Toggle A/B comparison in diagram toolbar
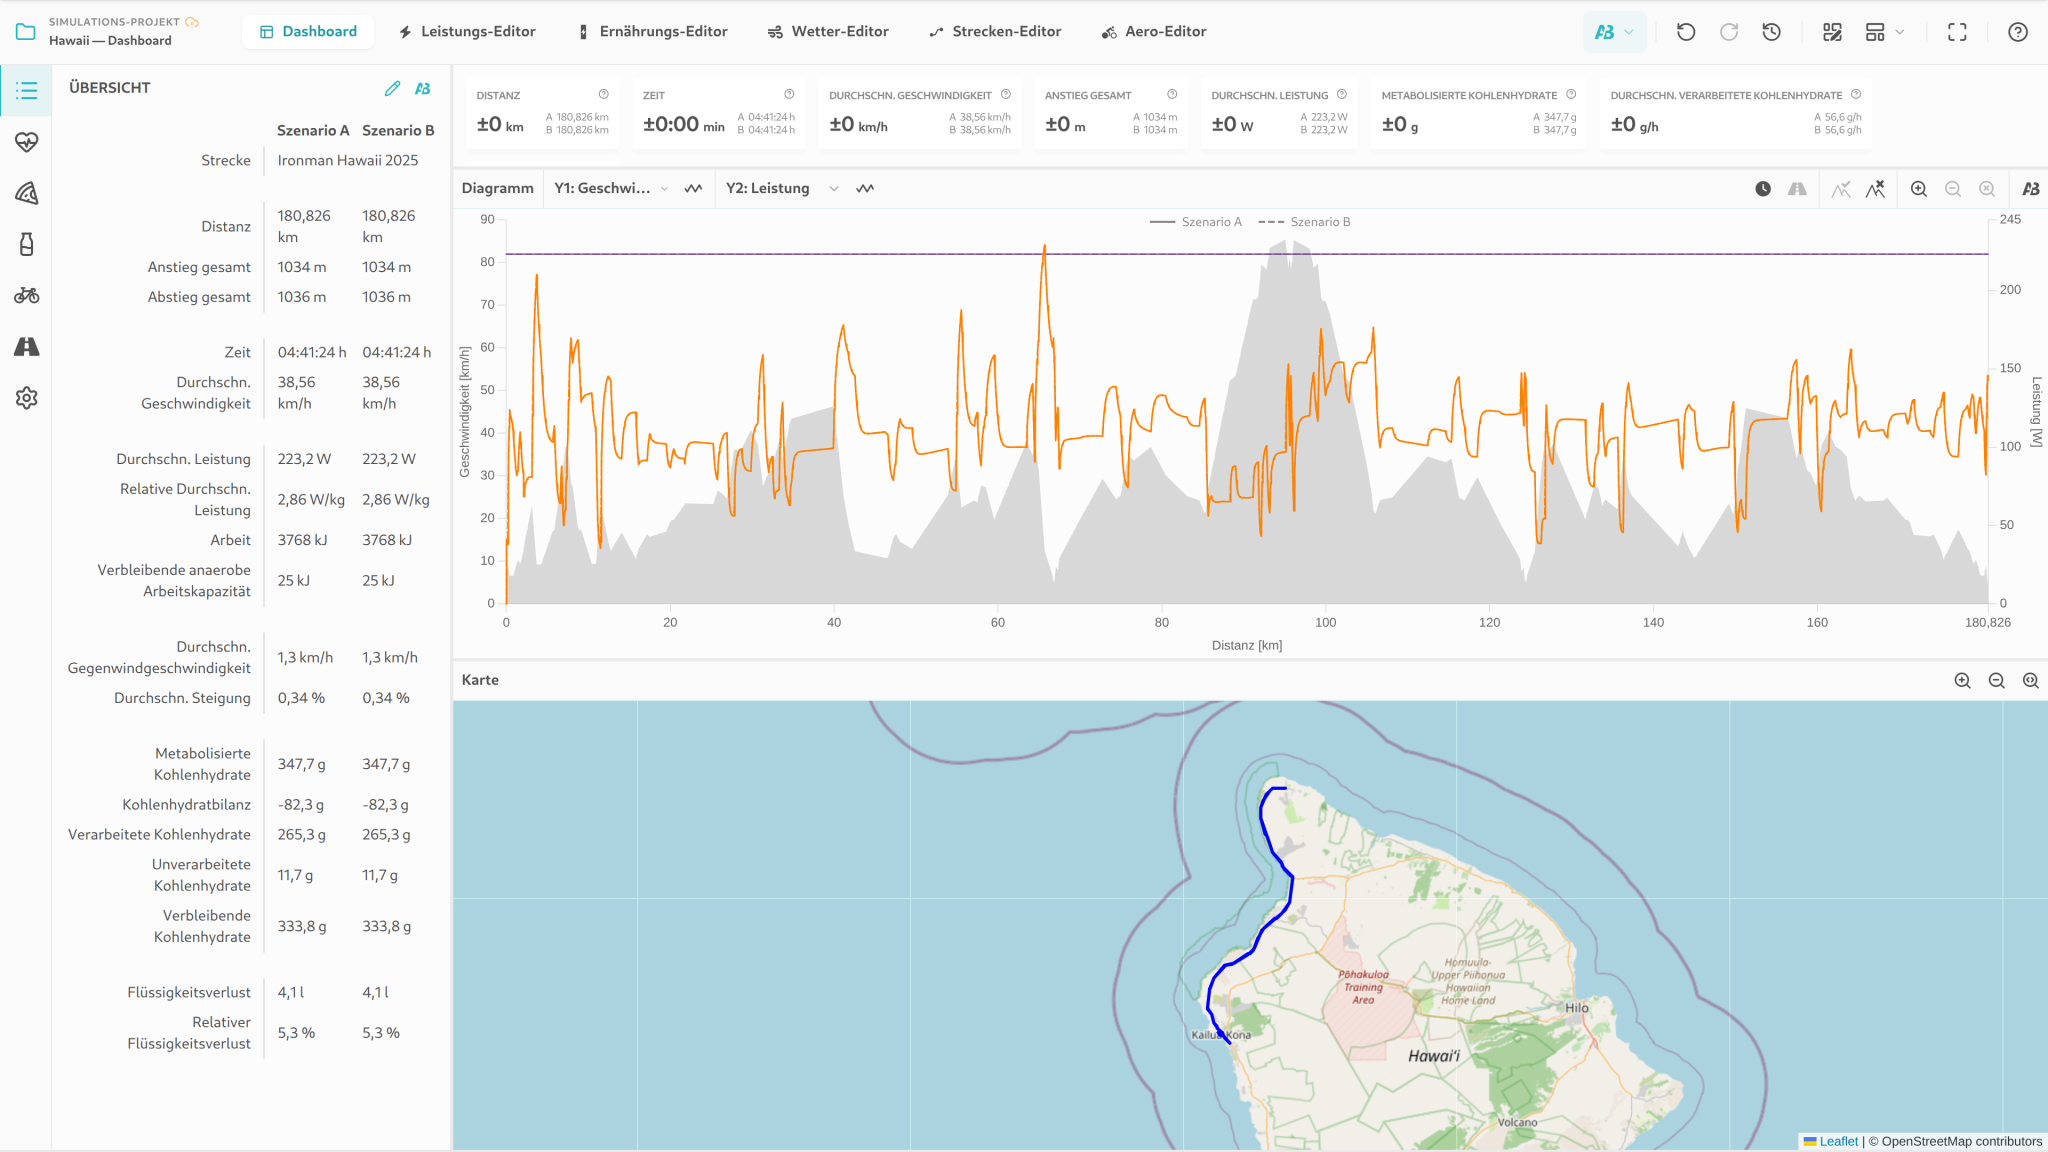Screen dimensions: 2048x1152 click(x=2031, y=189)
